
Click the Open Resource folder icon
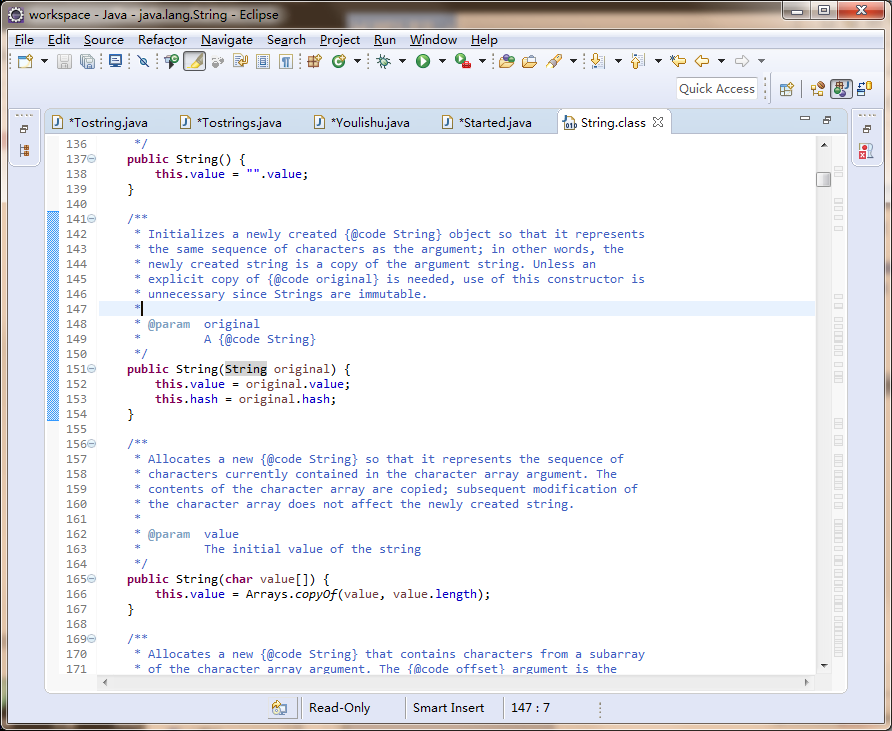[x=530, y=61]
